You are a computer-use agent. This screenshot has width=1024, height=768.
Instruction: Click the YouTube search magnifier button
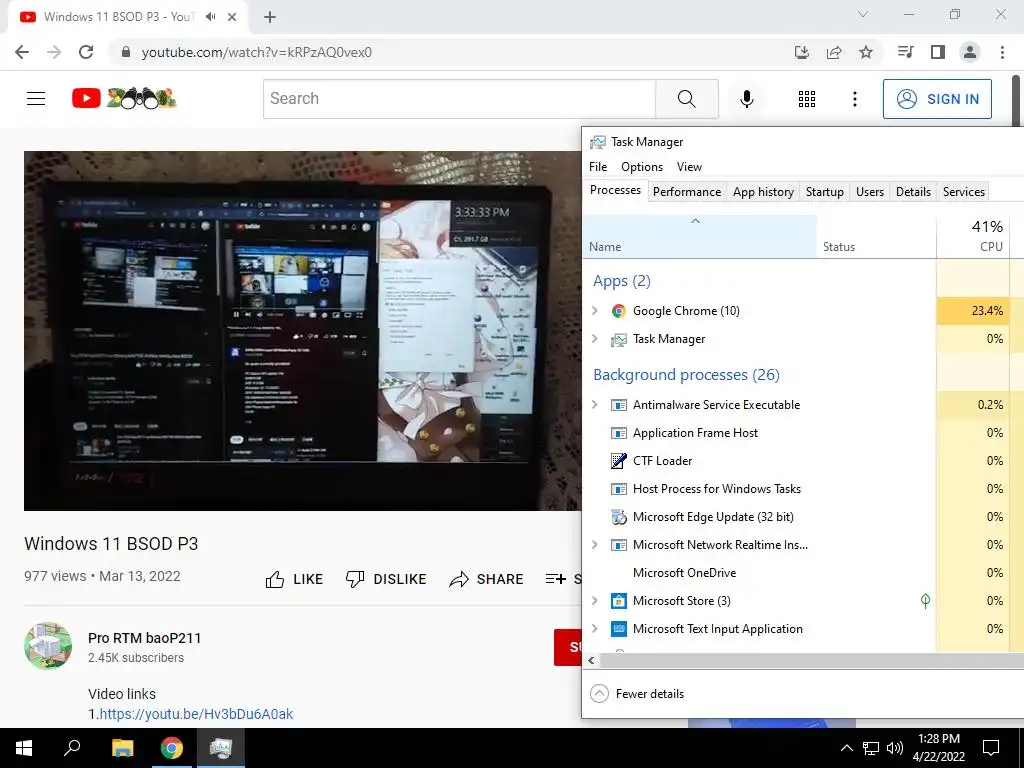[686, 99]
